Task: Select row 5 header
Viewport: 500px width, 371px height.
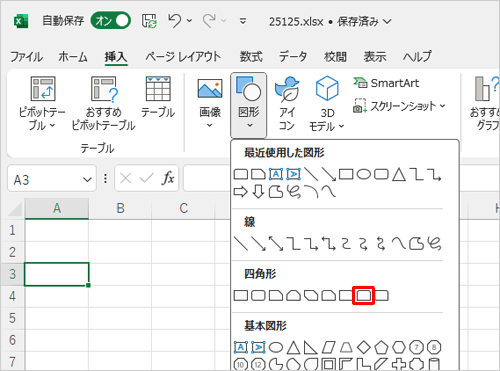Action: tap(12, 318)
